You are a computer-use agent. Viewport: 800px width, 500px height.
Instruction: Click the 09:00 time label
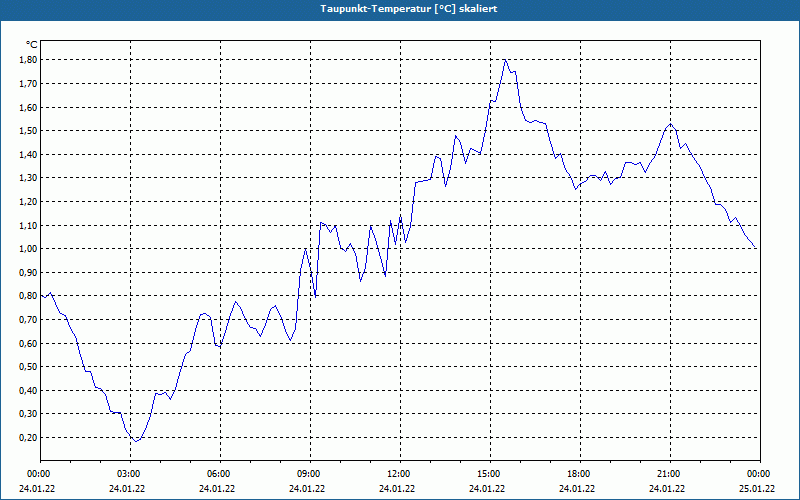coord(310,474)
